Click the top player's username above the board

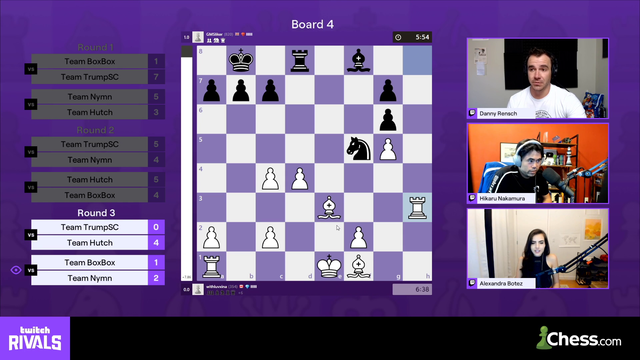point(214,34)
